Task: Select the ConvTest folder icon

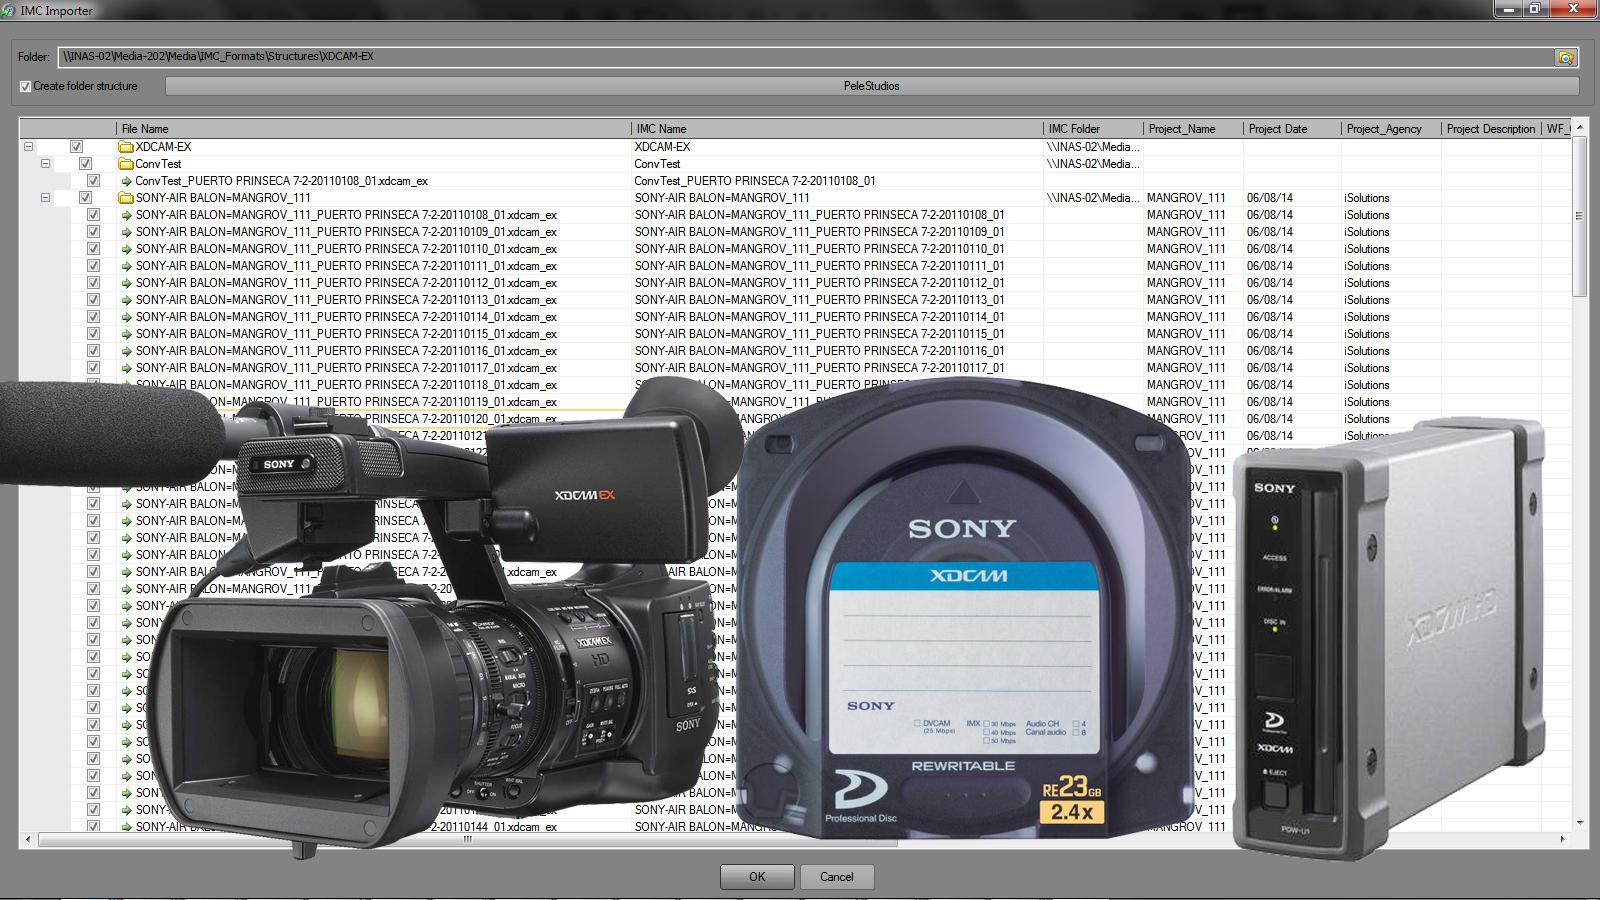Action: click(x=126, y=164)
